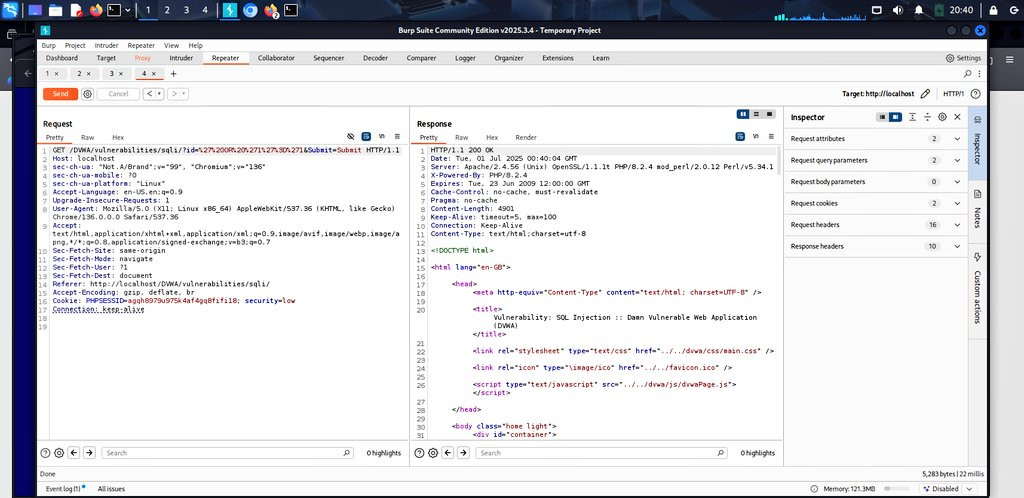Add a new Repeater tab with plus
This screenshot has height=498, width=1024.
pyautogui.click(x=174, y=74)
